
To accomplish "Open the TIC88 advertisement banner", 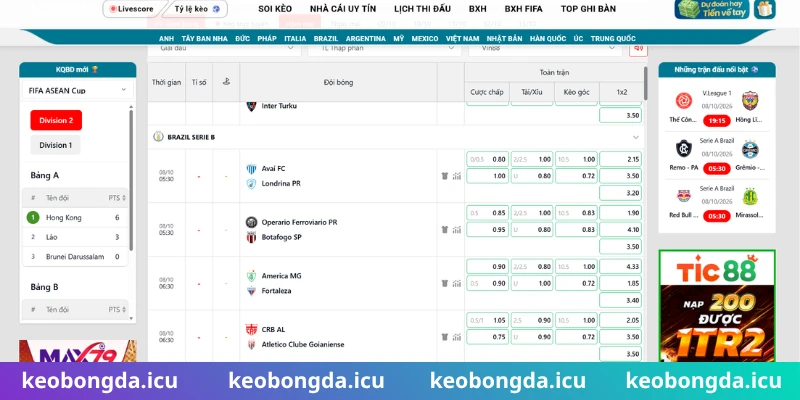I will coord(717,305).
